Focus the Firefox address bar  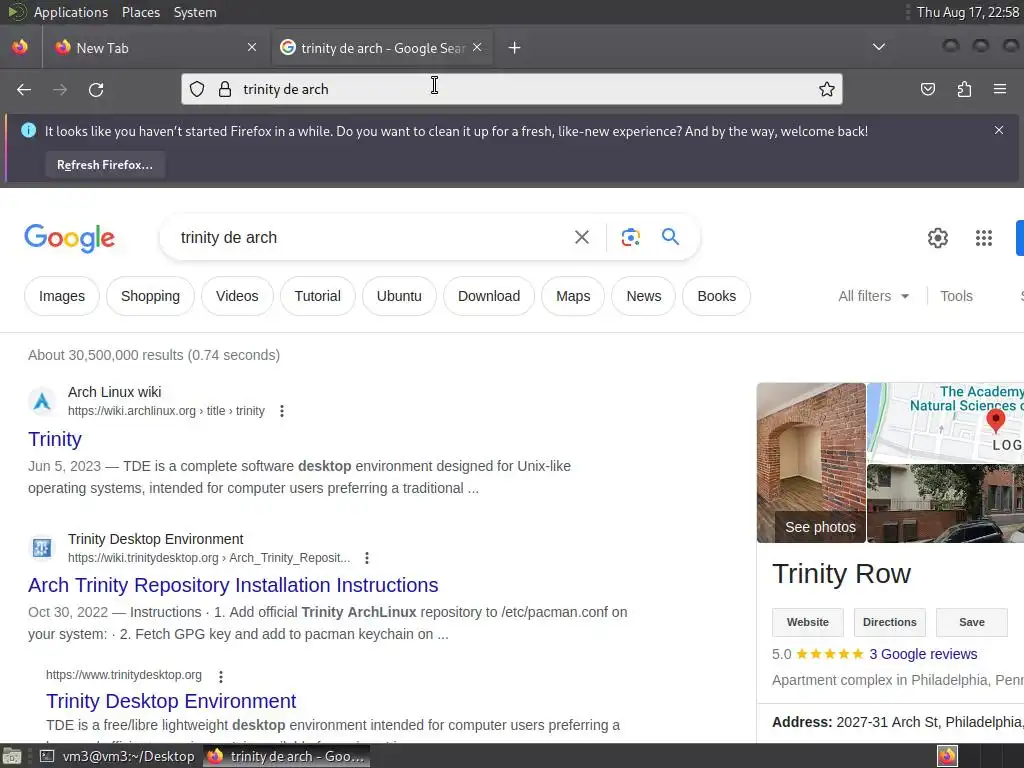[511, 89]
